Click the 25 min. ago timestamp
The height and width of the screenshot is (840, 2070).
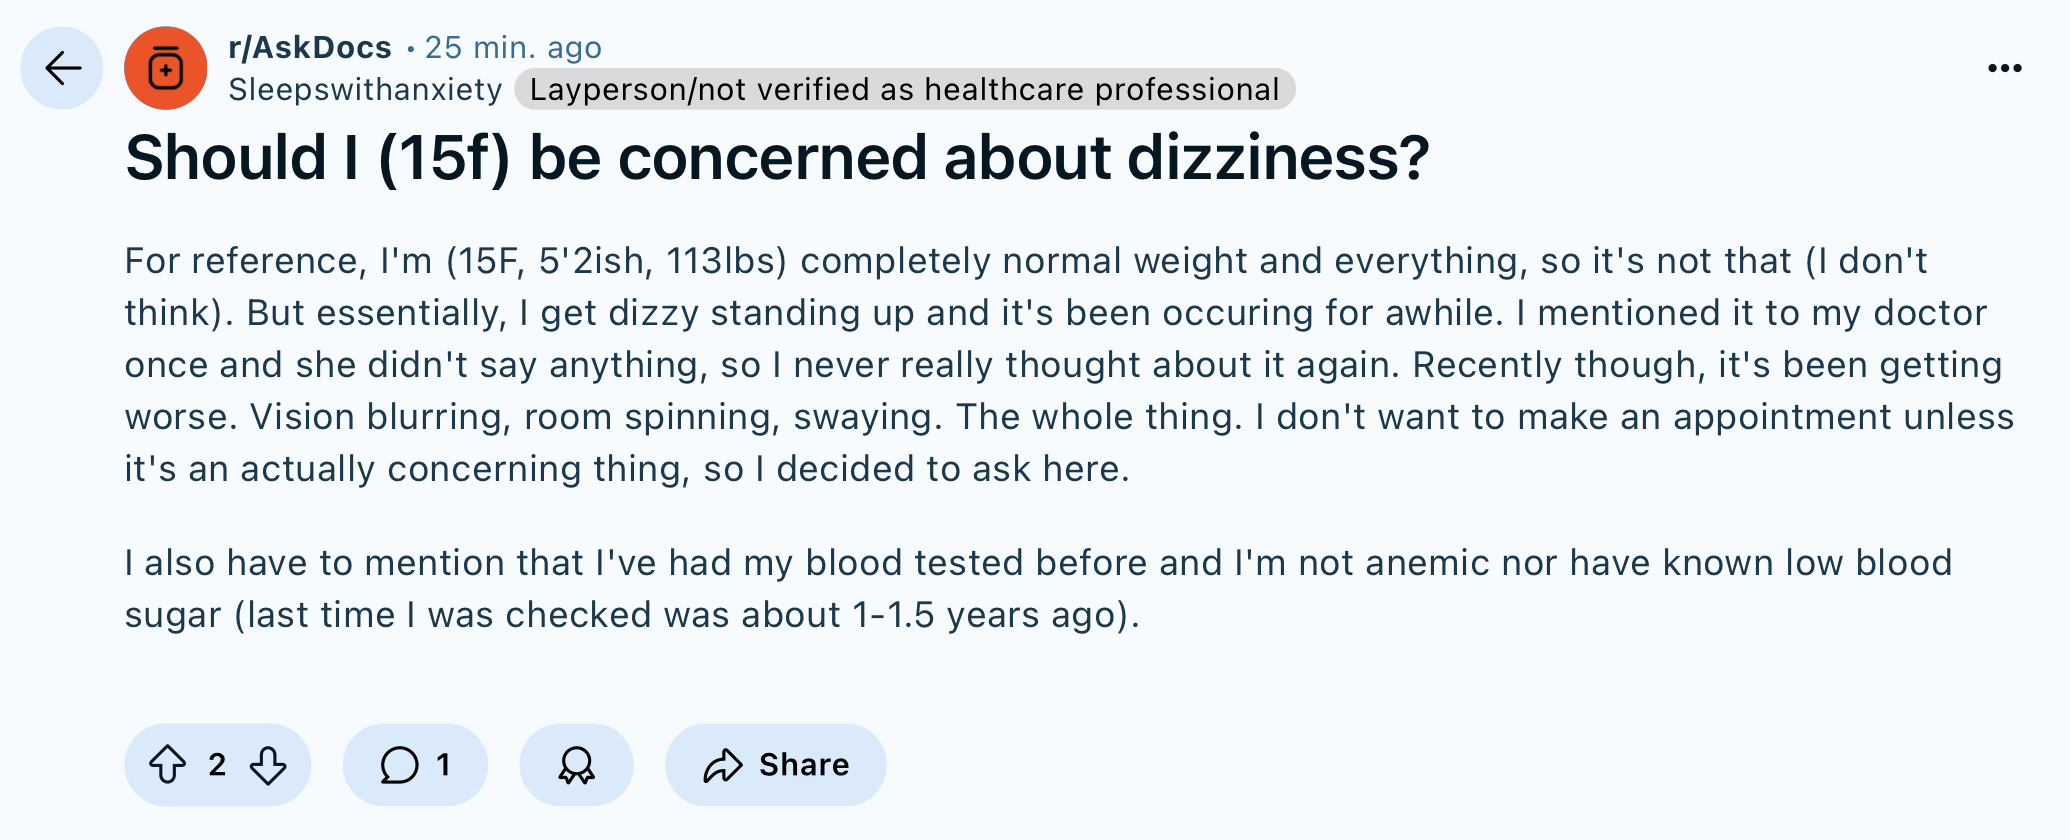513,47
